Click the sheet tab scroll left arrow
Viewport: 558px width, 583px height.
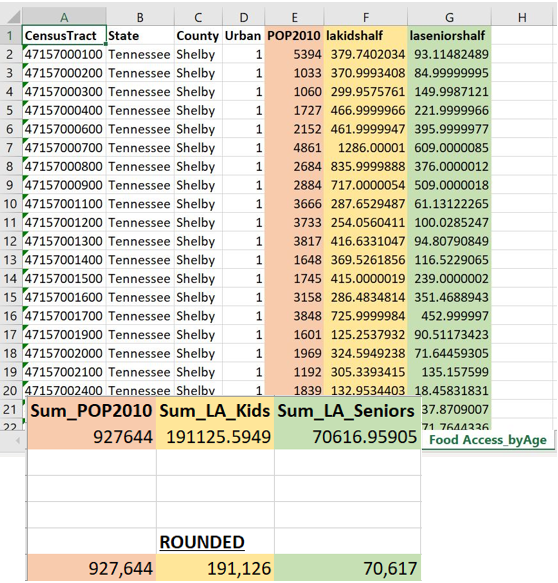17,441
